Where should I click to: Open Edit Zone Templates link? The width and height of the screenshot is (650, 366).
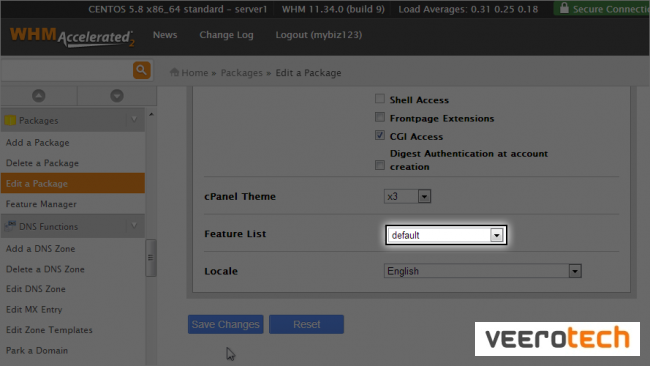[49, 330]
